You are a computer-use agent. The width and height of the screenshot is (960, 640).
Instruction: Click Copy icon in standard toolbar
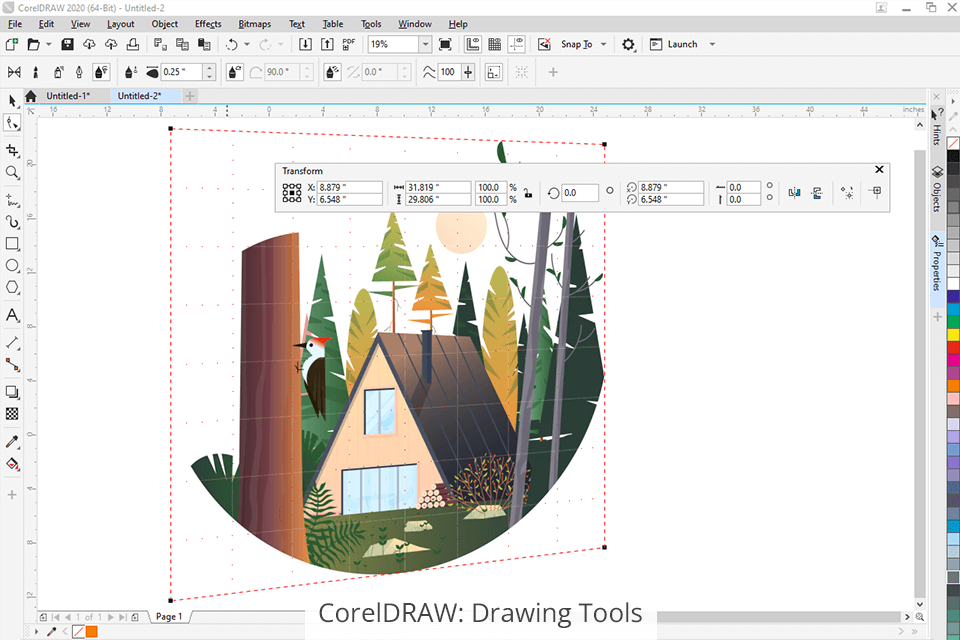pyautogui.click(x=182, y=44)
